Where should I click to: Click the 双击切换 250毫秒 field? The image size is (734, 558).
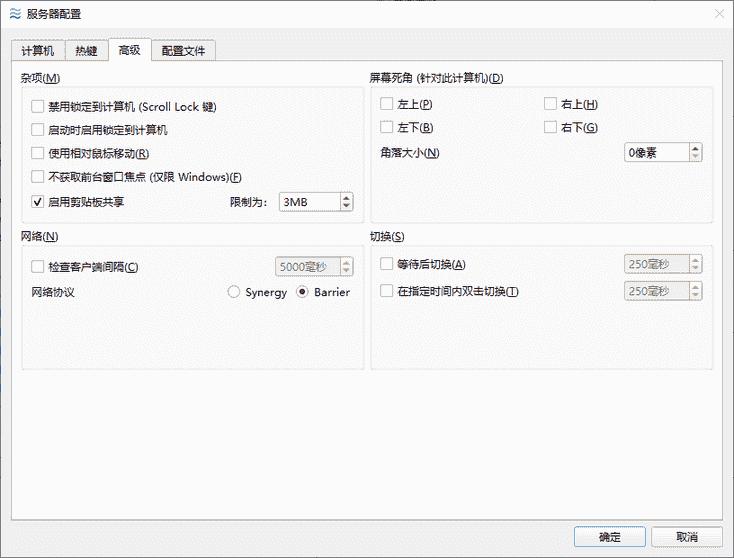coord(657,291)
